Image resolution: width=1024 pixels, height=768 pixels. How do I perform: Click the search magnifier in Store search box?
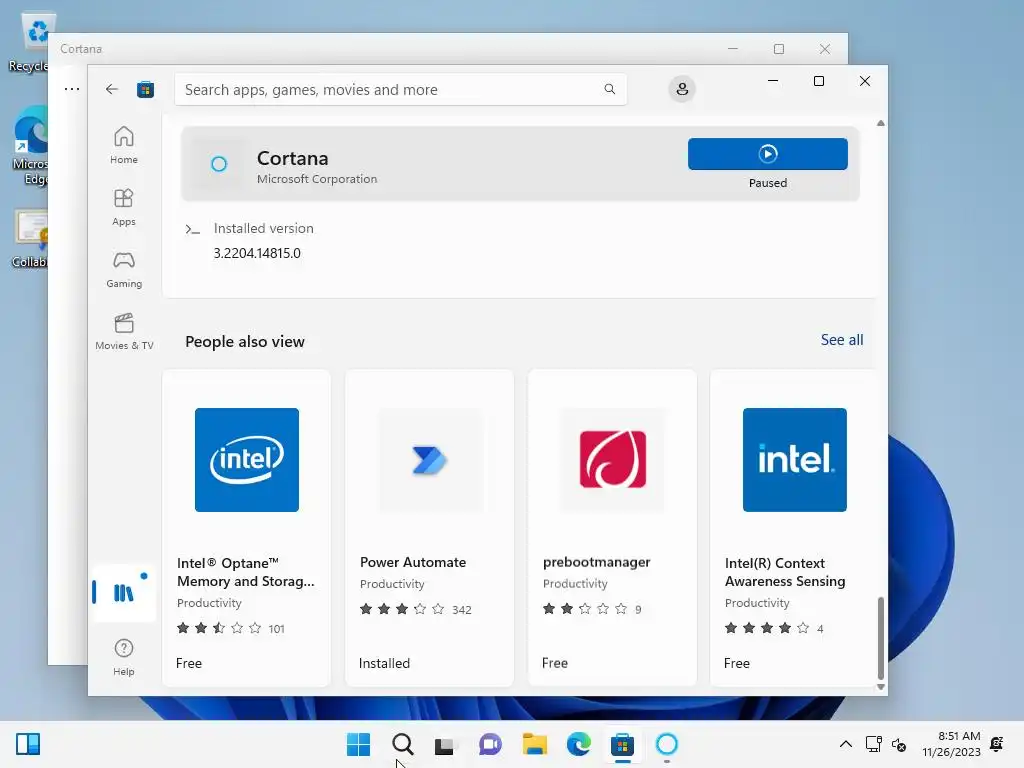tap(609, 89)
